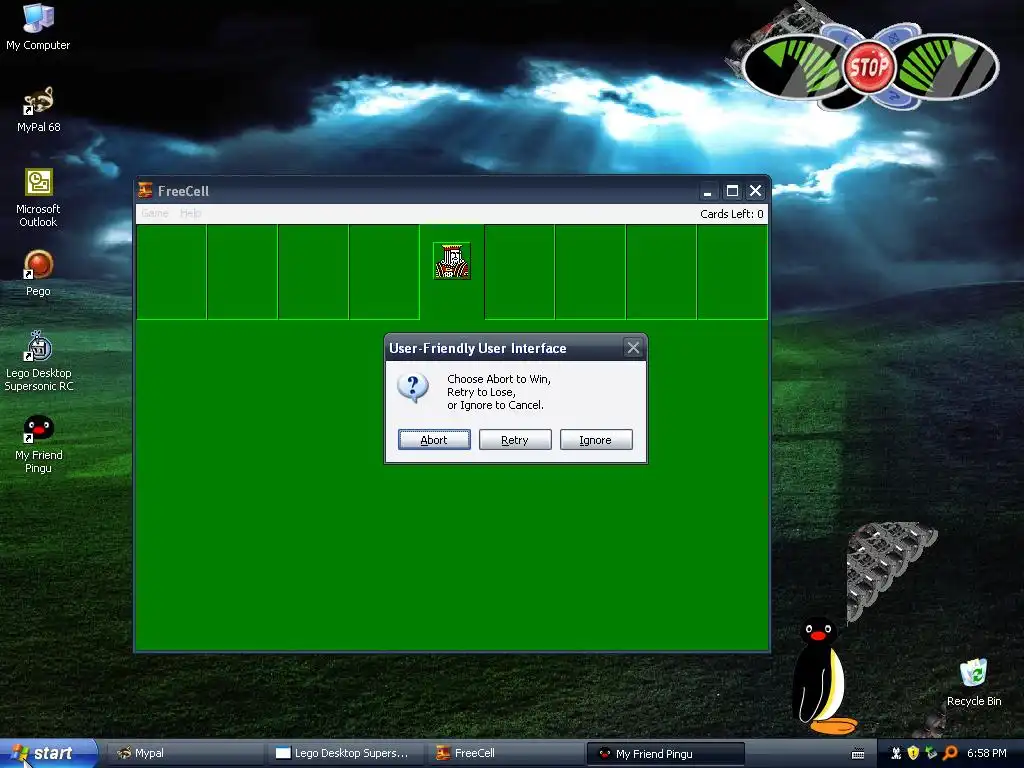
Task: Open My Computer desktop icon
Action: pos(38,27)
